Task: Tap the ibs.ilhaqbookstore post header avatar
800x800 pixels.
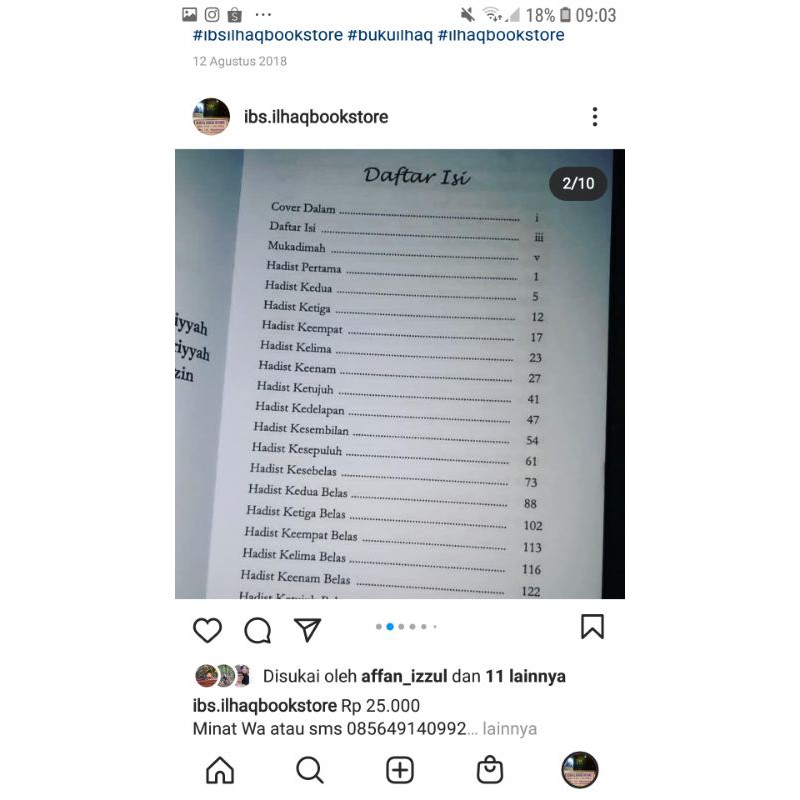Action: tap(211, 117)
